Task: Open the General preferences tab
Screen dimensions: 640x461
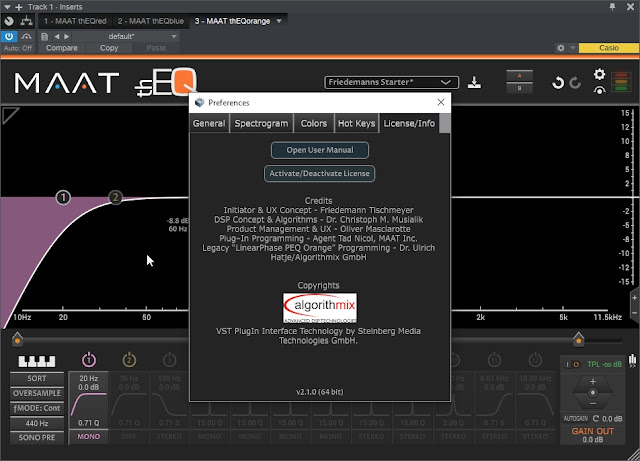Action: [209, 123]
